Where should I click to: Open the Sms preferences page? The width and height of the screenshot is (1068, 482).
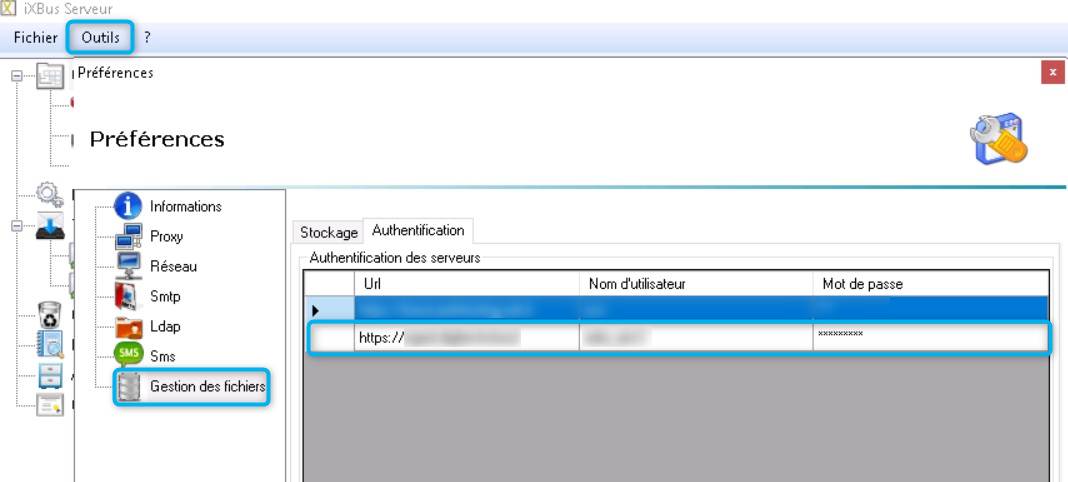(163, 356)
